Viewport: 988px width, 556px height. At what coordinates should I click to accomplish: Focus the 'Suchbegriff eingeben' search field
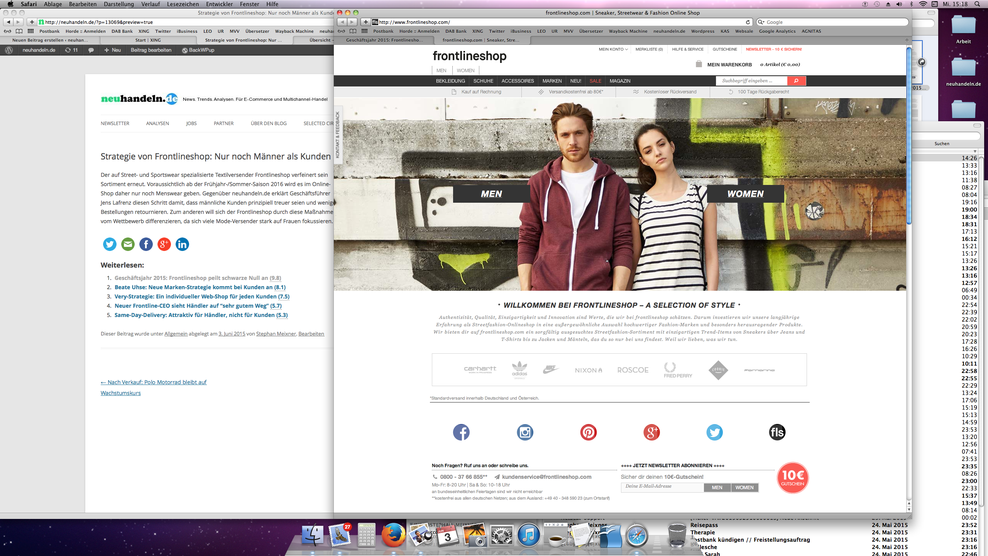click(752, 81)
